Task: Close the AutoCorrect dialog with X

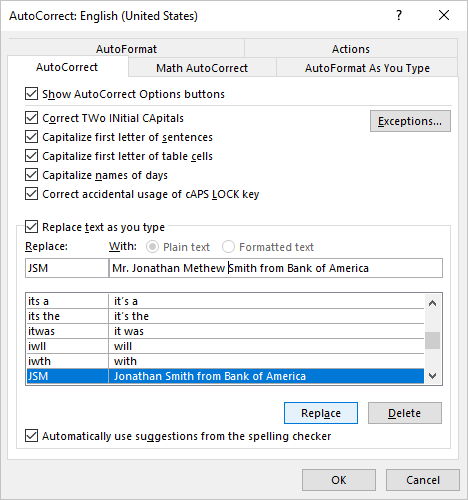Action: pyautogui.click(x=444, y=15)
